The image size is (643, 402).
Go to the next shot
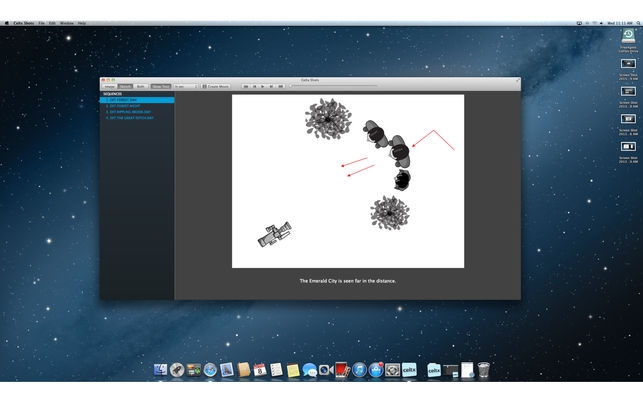coord(271,87)
